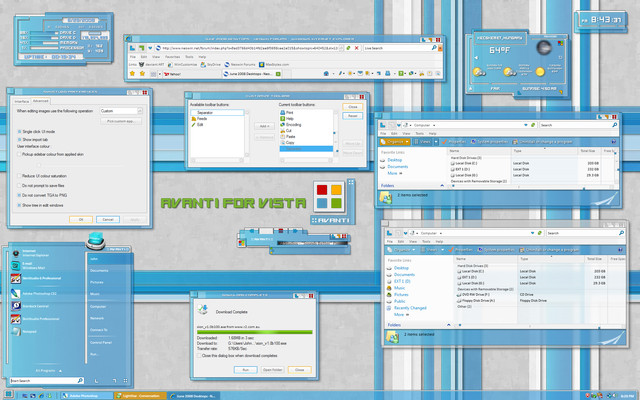The width and height of the screenshot is (640, 400).
Task: Click the red Stop X icon in IE
Action: (x=356, y=48)
